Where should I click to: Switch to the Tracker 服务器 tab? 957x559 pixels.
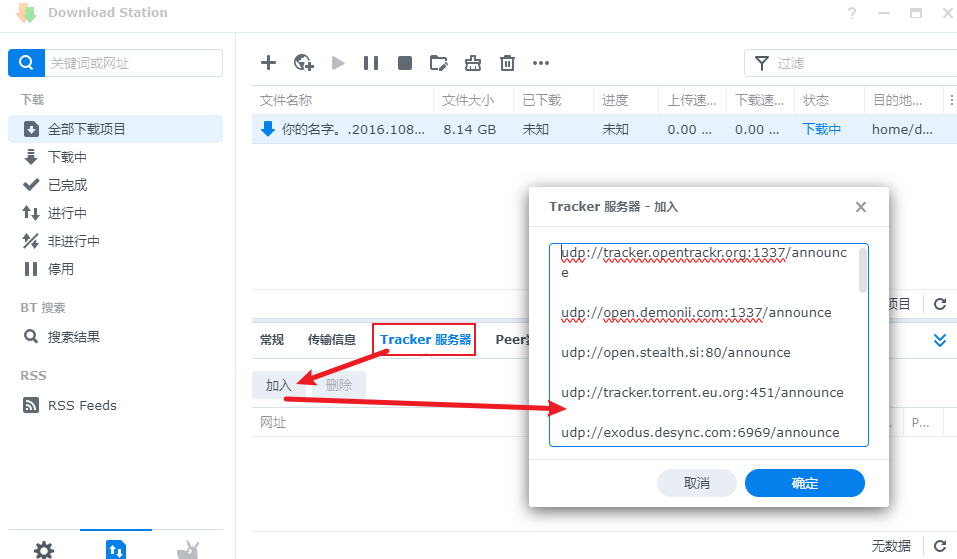425,339
